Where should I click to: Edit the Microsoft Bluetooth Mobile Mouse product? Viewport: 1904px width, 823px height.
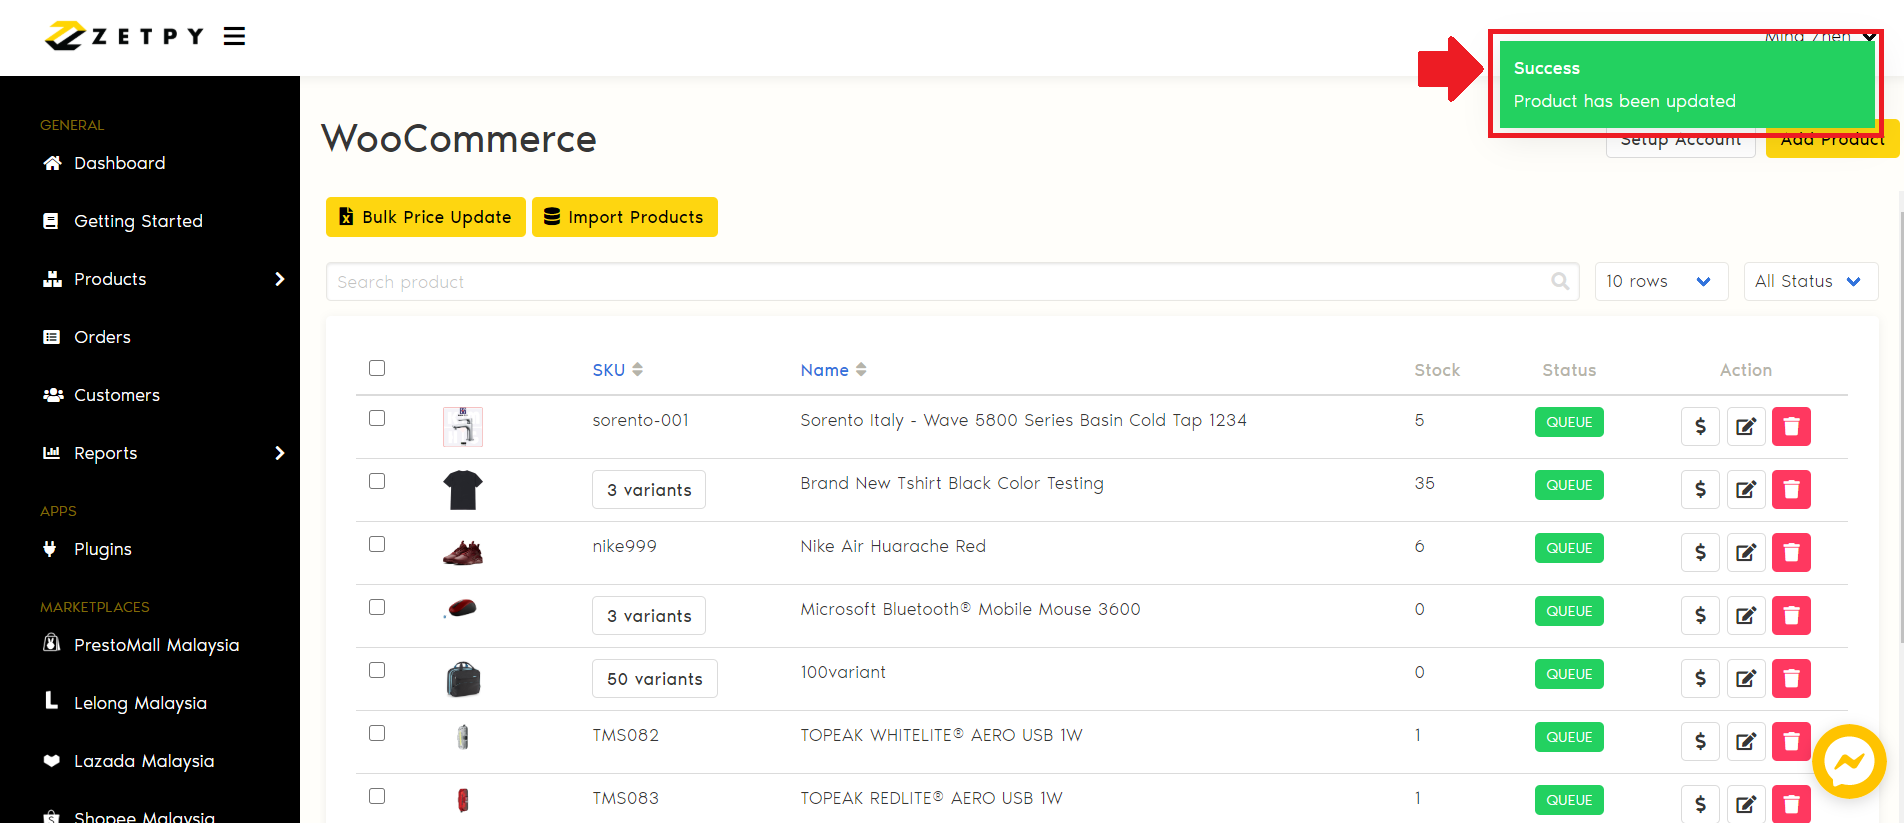1745,616
